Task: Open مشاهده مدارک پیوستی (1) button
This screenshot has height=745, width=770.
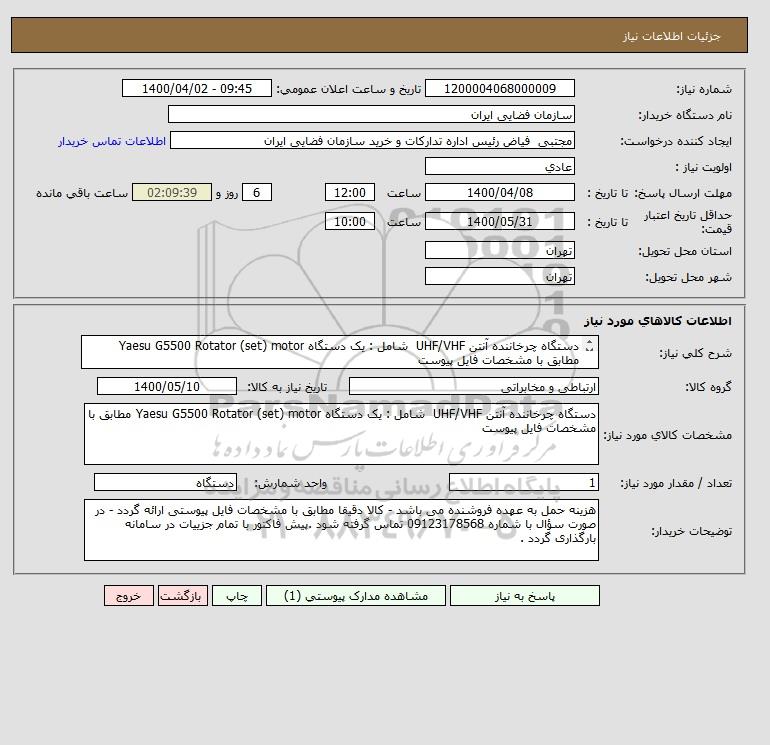Action: tap(356, 596)
